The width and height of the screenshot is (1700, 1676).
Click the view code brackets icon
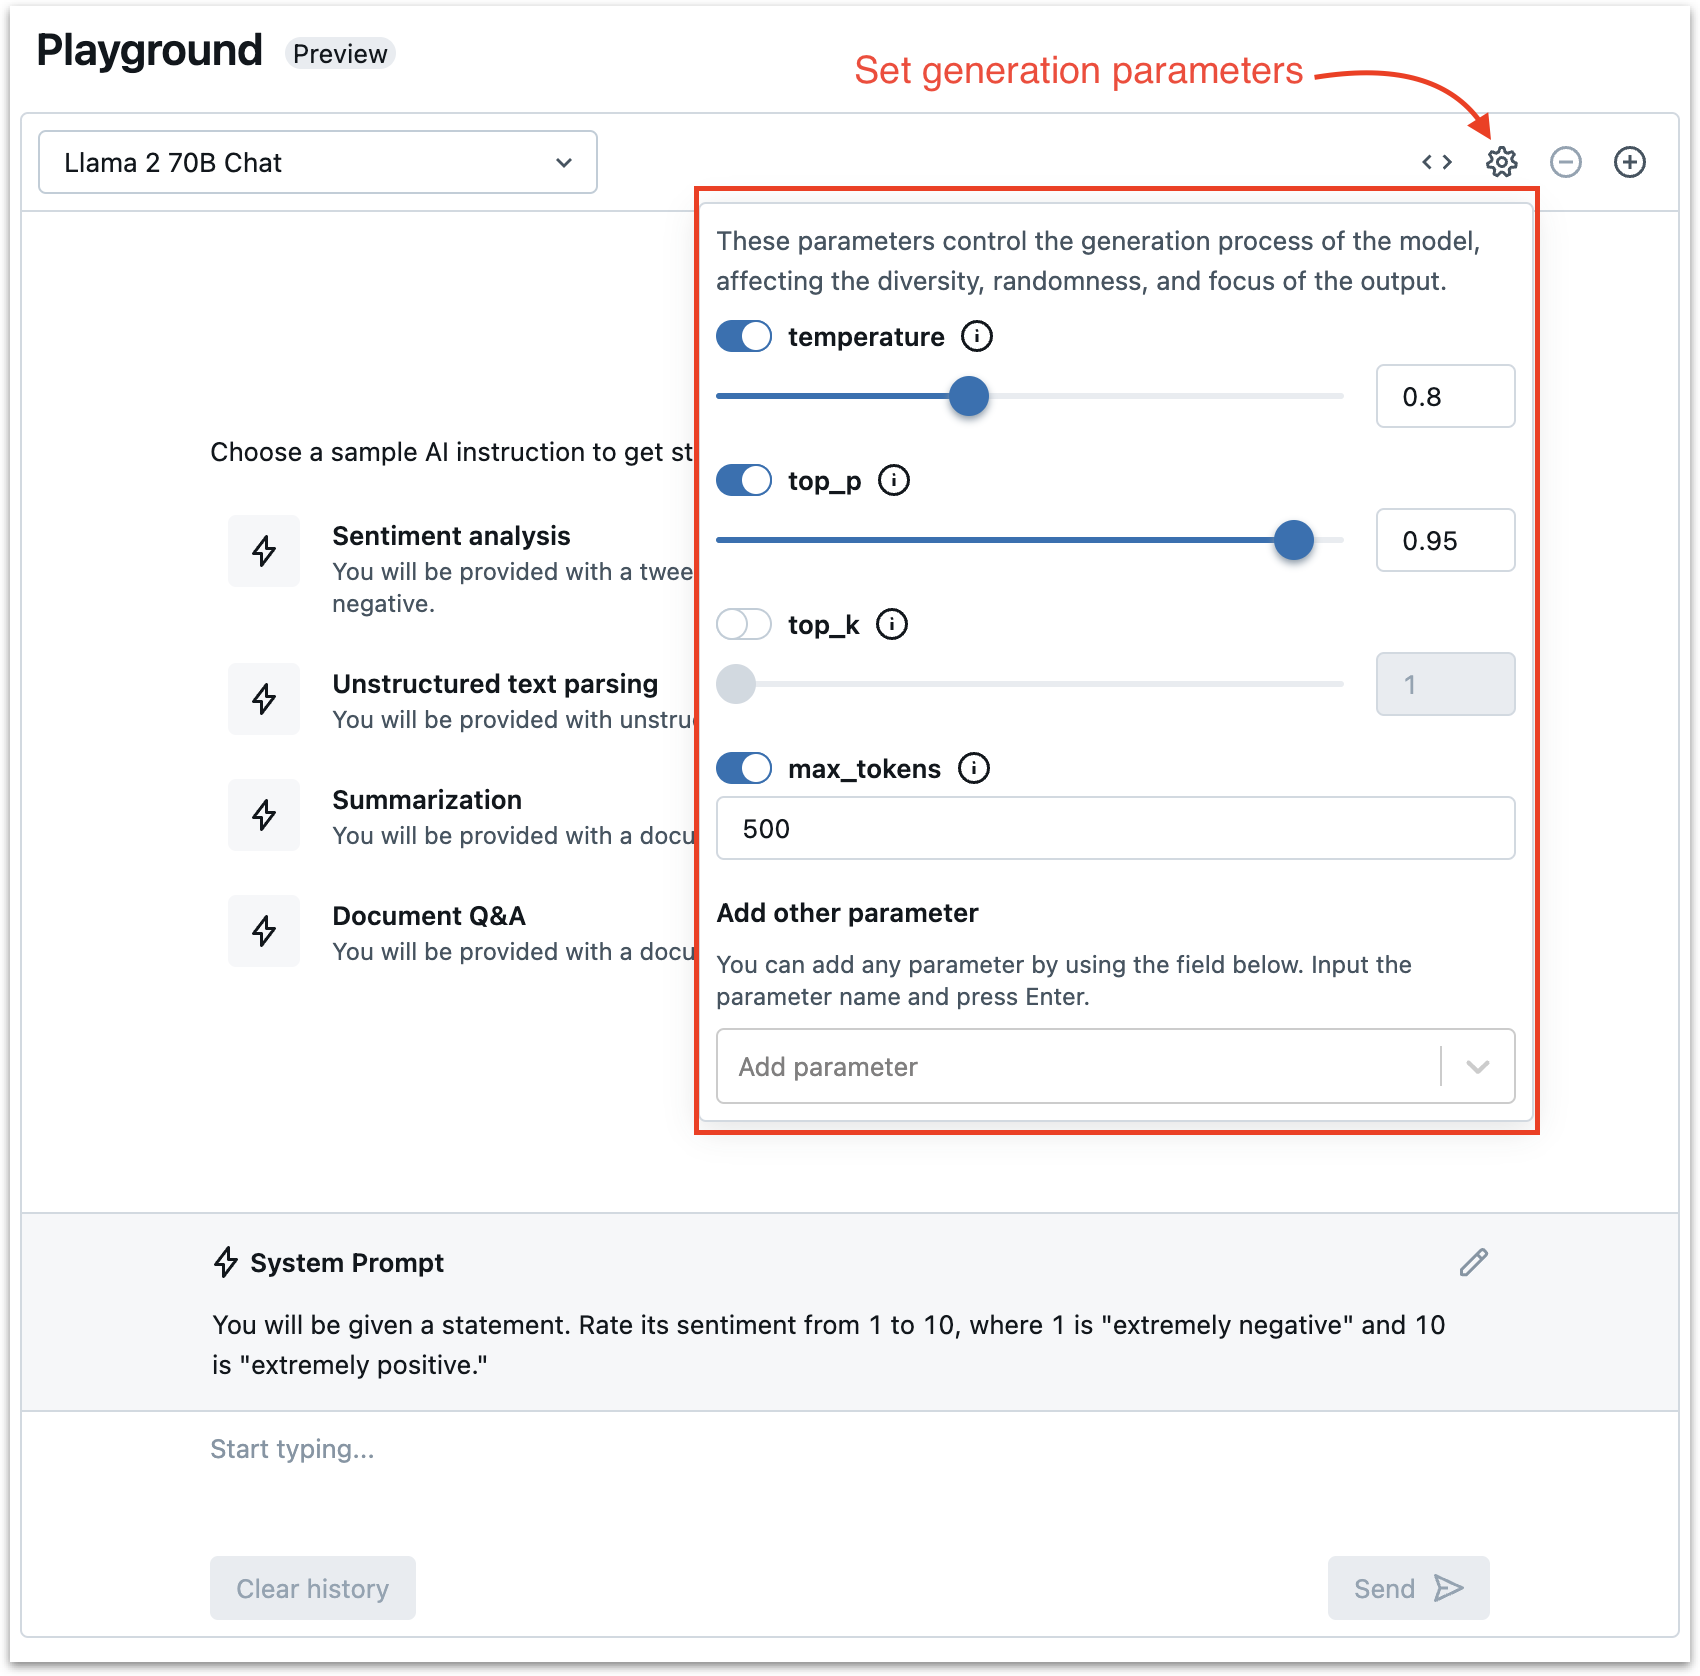(x=1437, y=162)
